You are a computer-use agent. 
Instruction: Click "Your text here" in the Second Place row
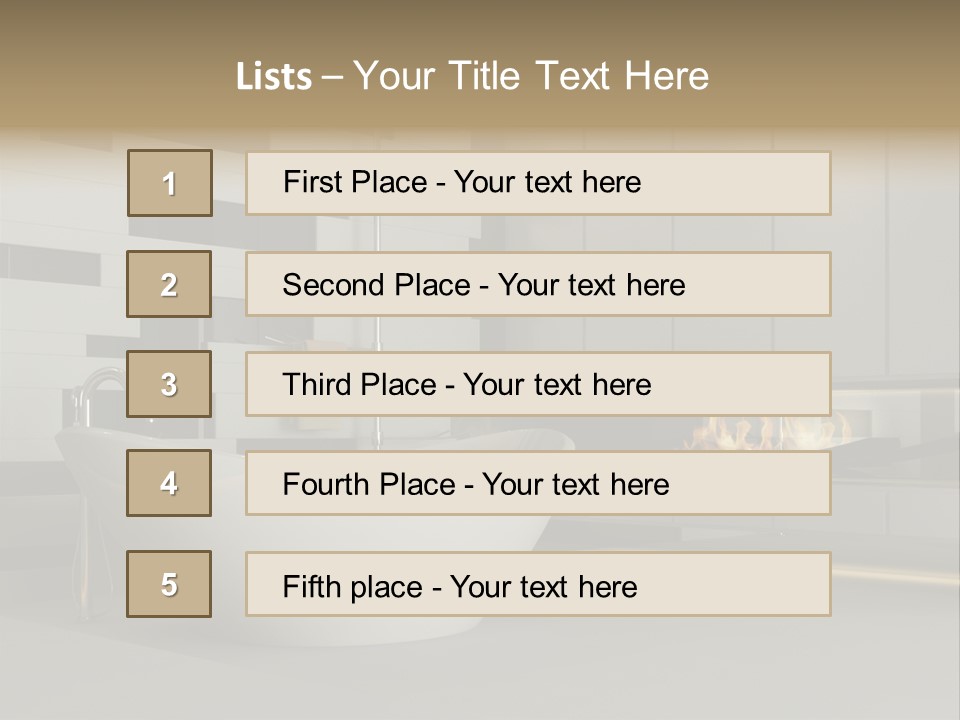[x=591, y=285]
